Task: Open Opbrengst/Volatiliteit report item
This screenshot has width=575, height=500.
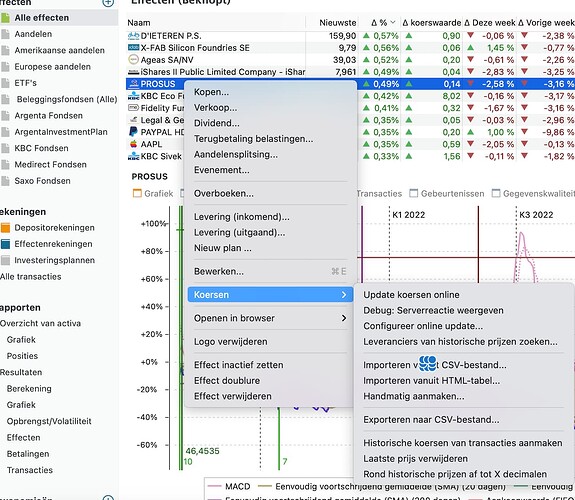Action: (x=49, y=421)
